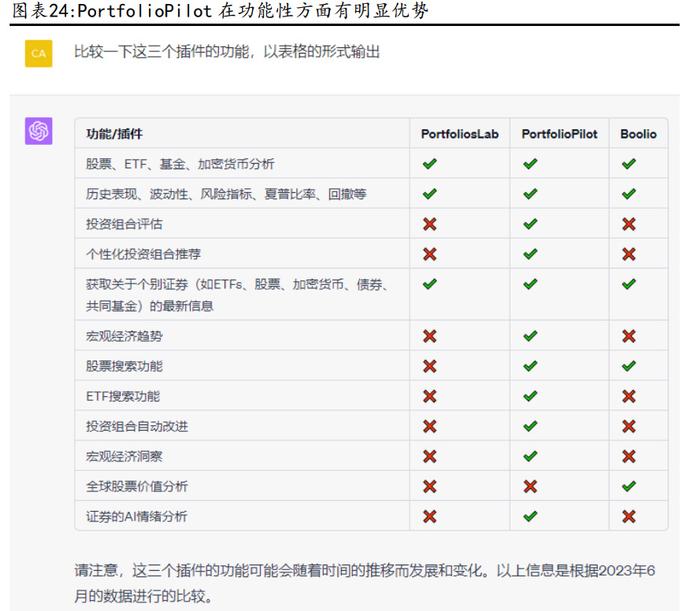
Task: Click PortfoliosLab red cross for 投资组合评估
Action: (x=429, y=224)
